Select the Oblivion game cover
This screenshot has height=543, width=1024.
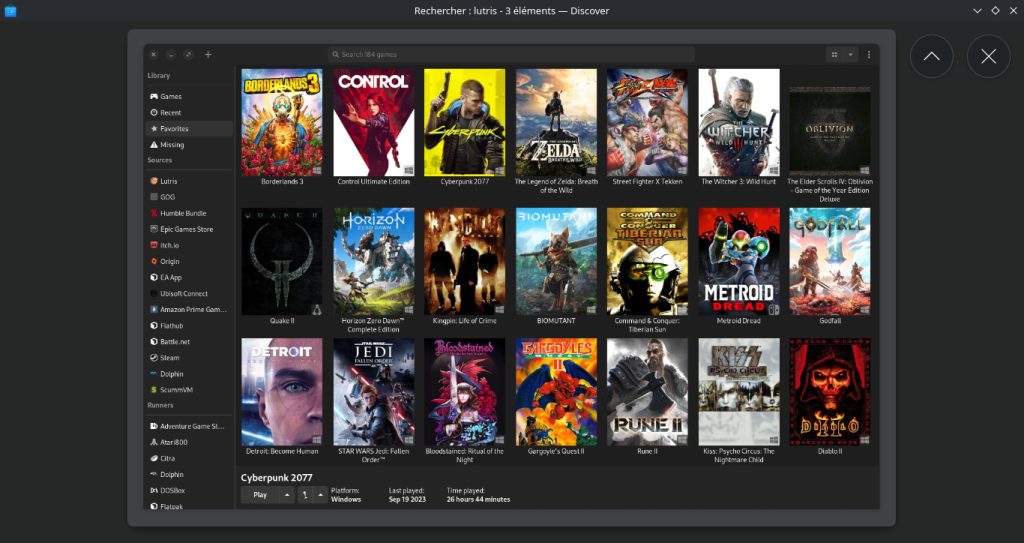coord(829,131)
